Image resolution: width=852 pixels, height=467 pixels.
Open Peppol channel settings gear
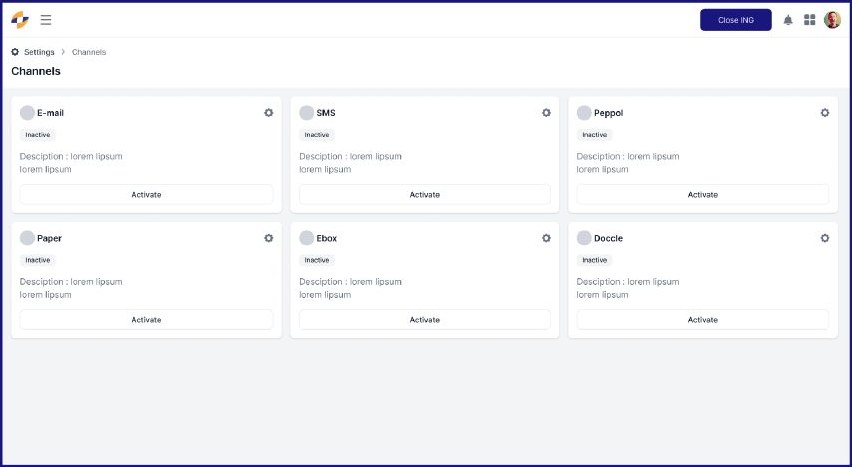click(825, 113)
